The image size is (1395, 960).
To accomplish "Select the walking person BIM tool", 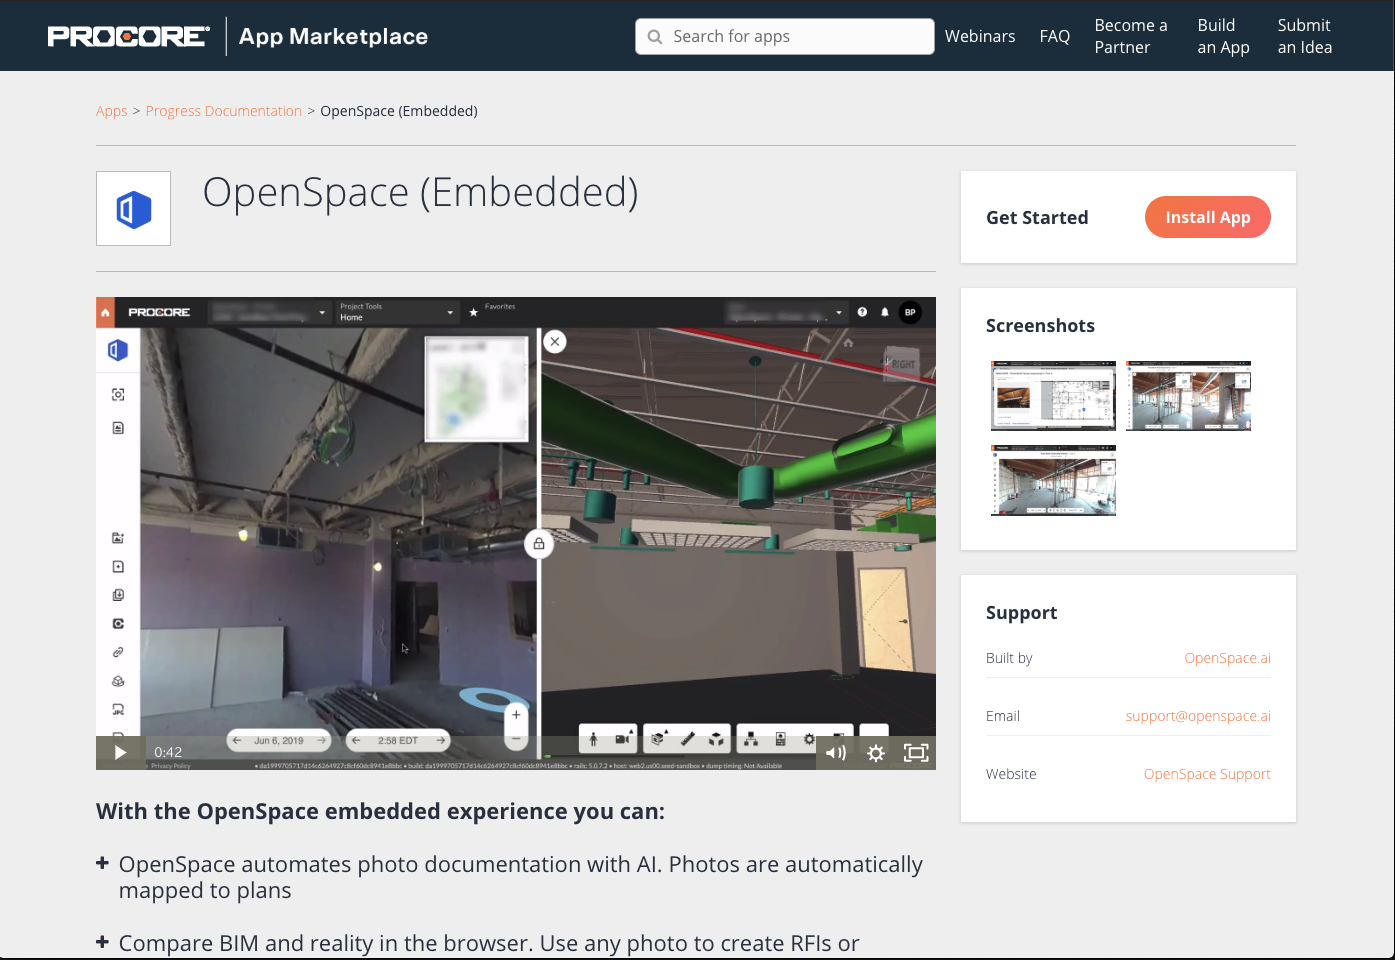I will [x=593, y=740].
